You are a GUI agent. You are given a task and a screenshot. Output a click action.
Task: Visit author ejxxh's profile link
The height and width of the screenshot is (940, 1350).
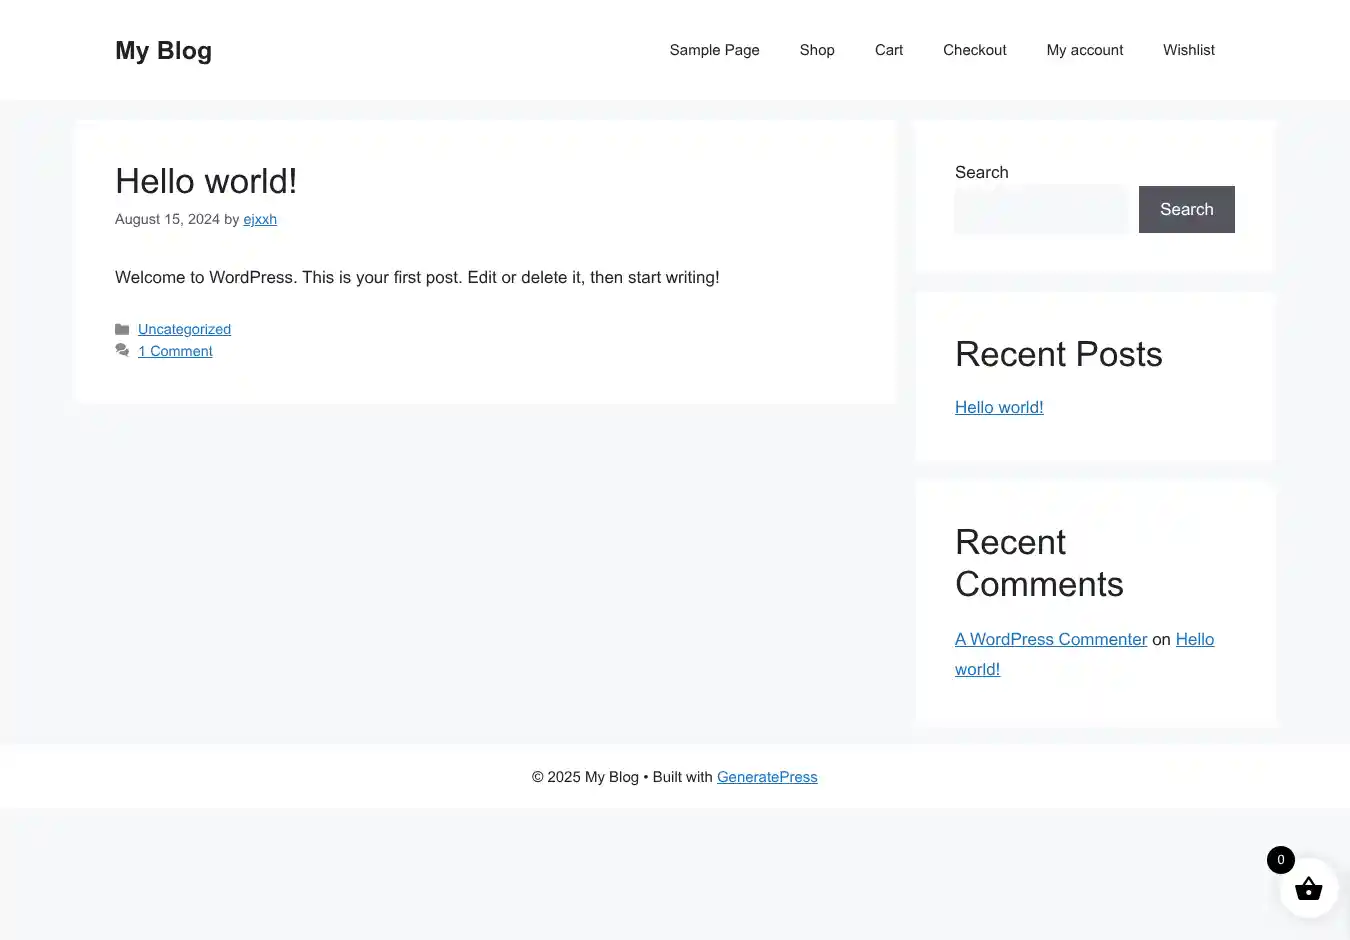pyautogui.click(x=260, y=219)
